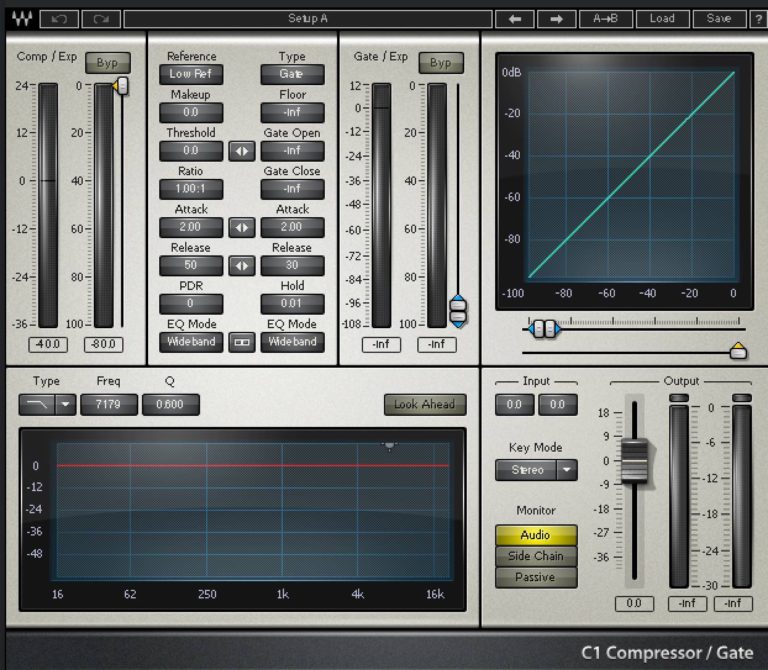Select Passive monitor mode
Screen dimensions: 768x670
(536, 577)
